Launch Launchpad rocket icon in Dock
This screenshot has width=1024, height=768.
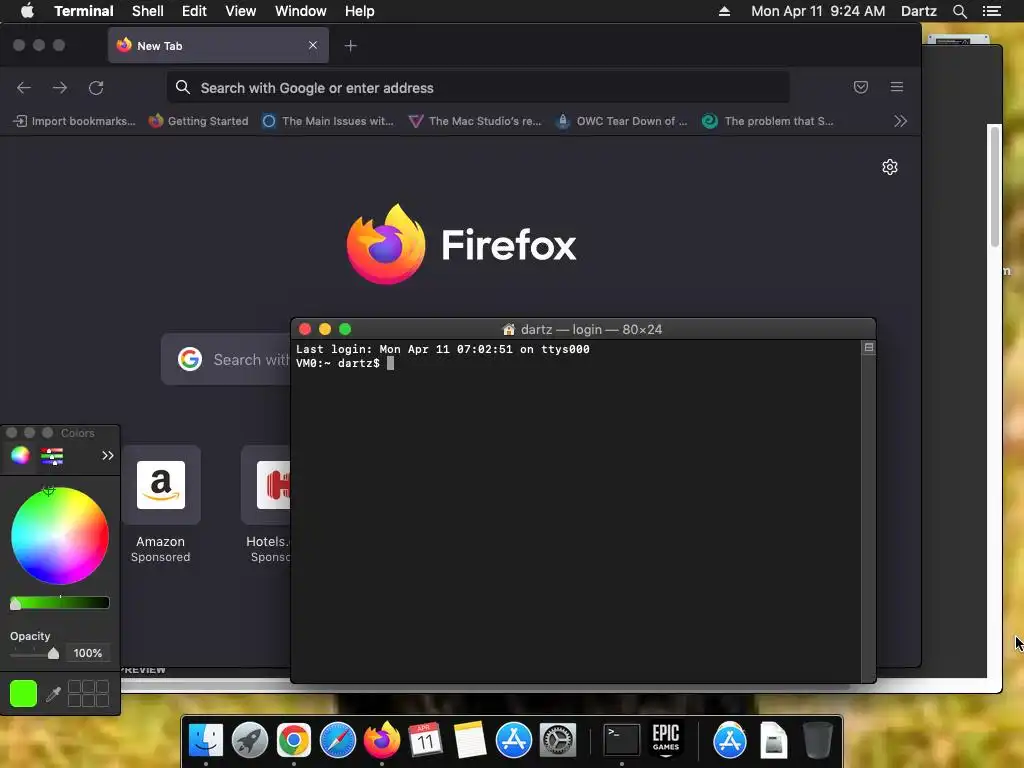(x=249, y=740)
